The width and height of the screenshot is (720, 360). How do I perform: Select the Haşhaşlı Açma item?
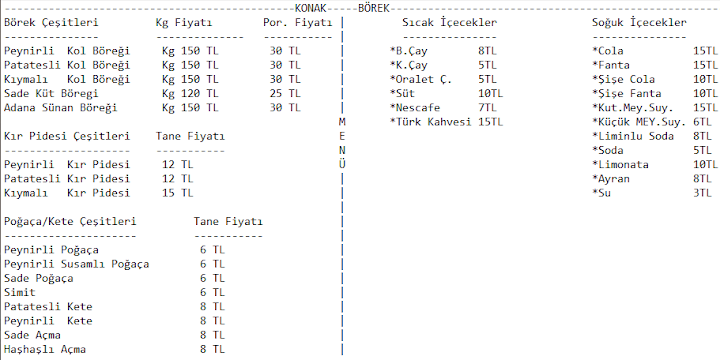(x=45, y=349)
